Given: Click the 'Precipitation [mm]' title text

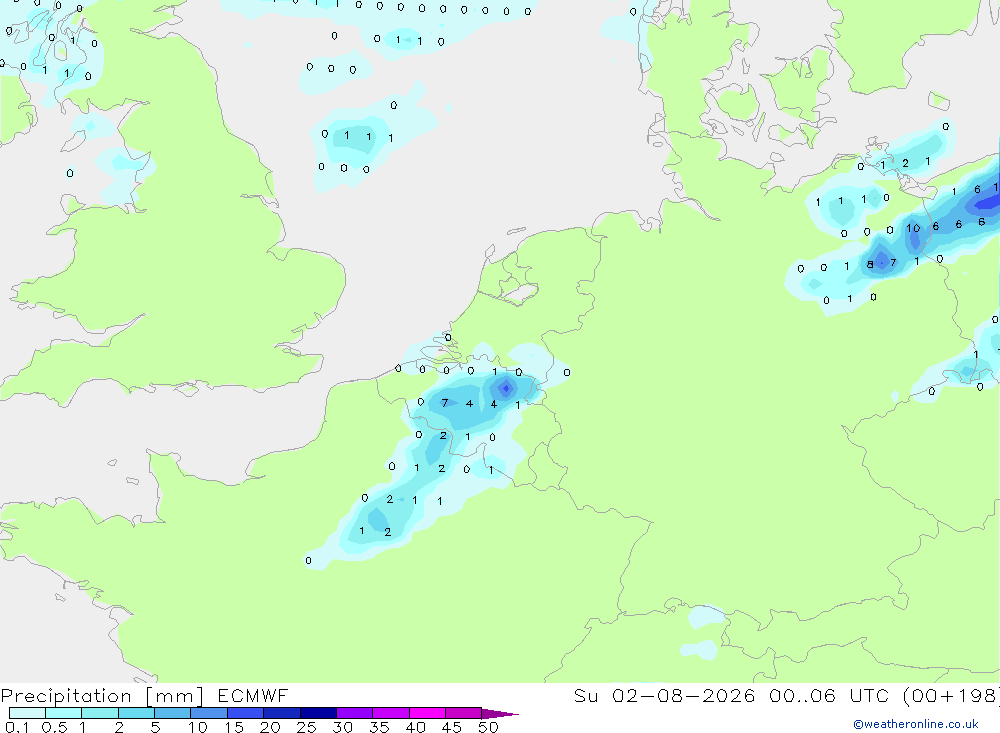Looking at the screenshot, I should 102,696.
